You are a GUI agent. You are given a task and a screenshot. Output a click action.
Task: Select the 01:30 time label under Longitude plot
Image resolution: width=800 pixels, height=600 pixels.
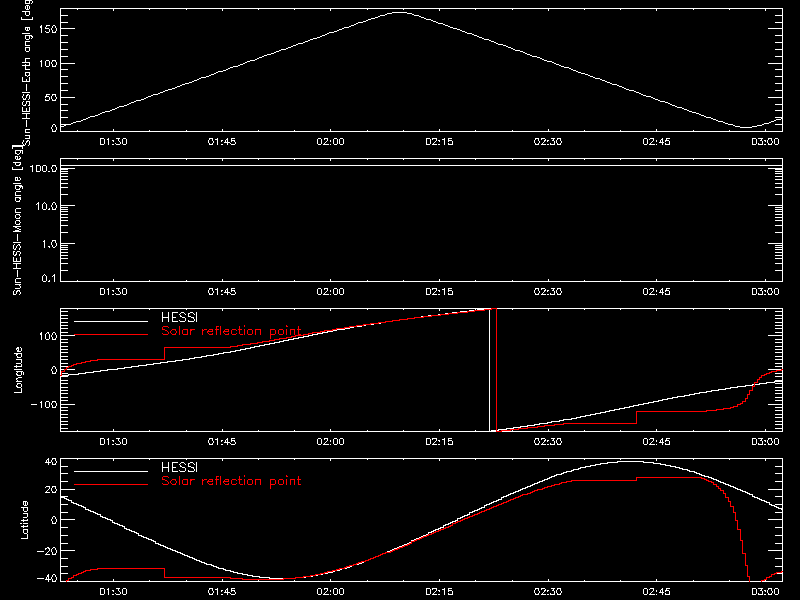click(113, 441)
